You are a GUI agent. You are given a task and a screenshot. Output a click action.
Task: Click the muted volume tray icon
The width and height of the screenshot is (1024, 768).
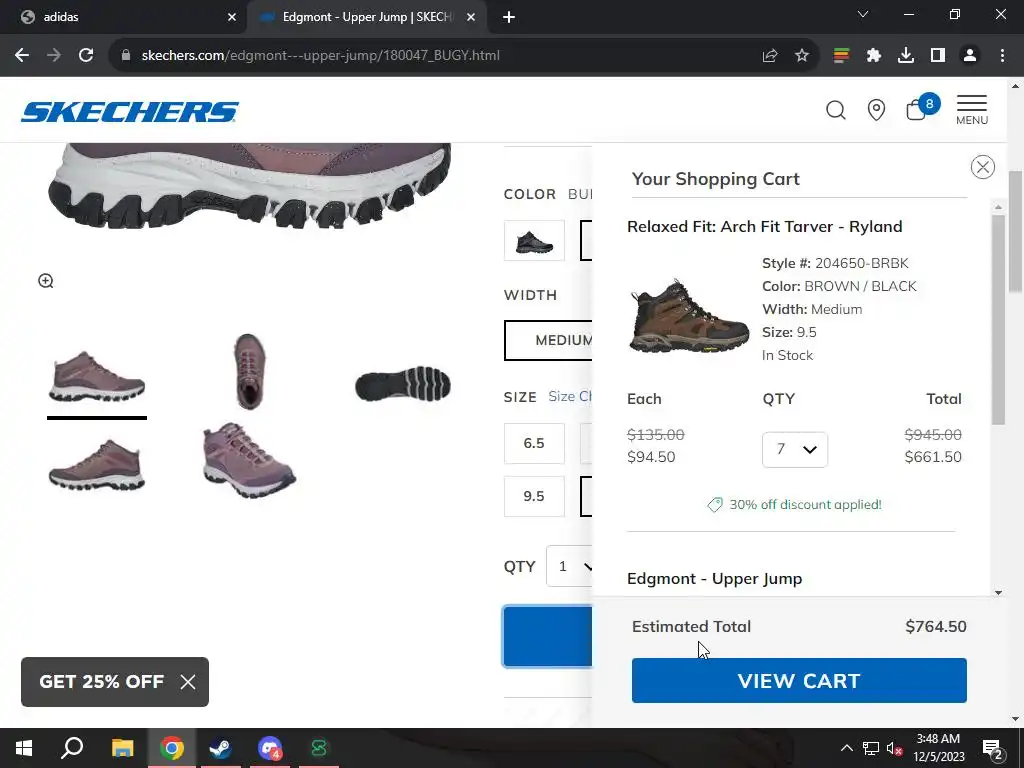[x=894, y=748]
